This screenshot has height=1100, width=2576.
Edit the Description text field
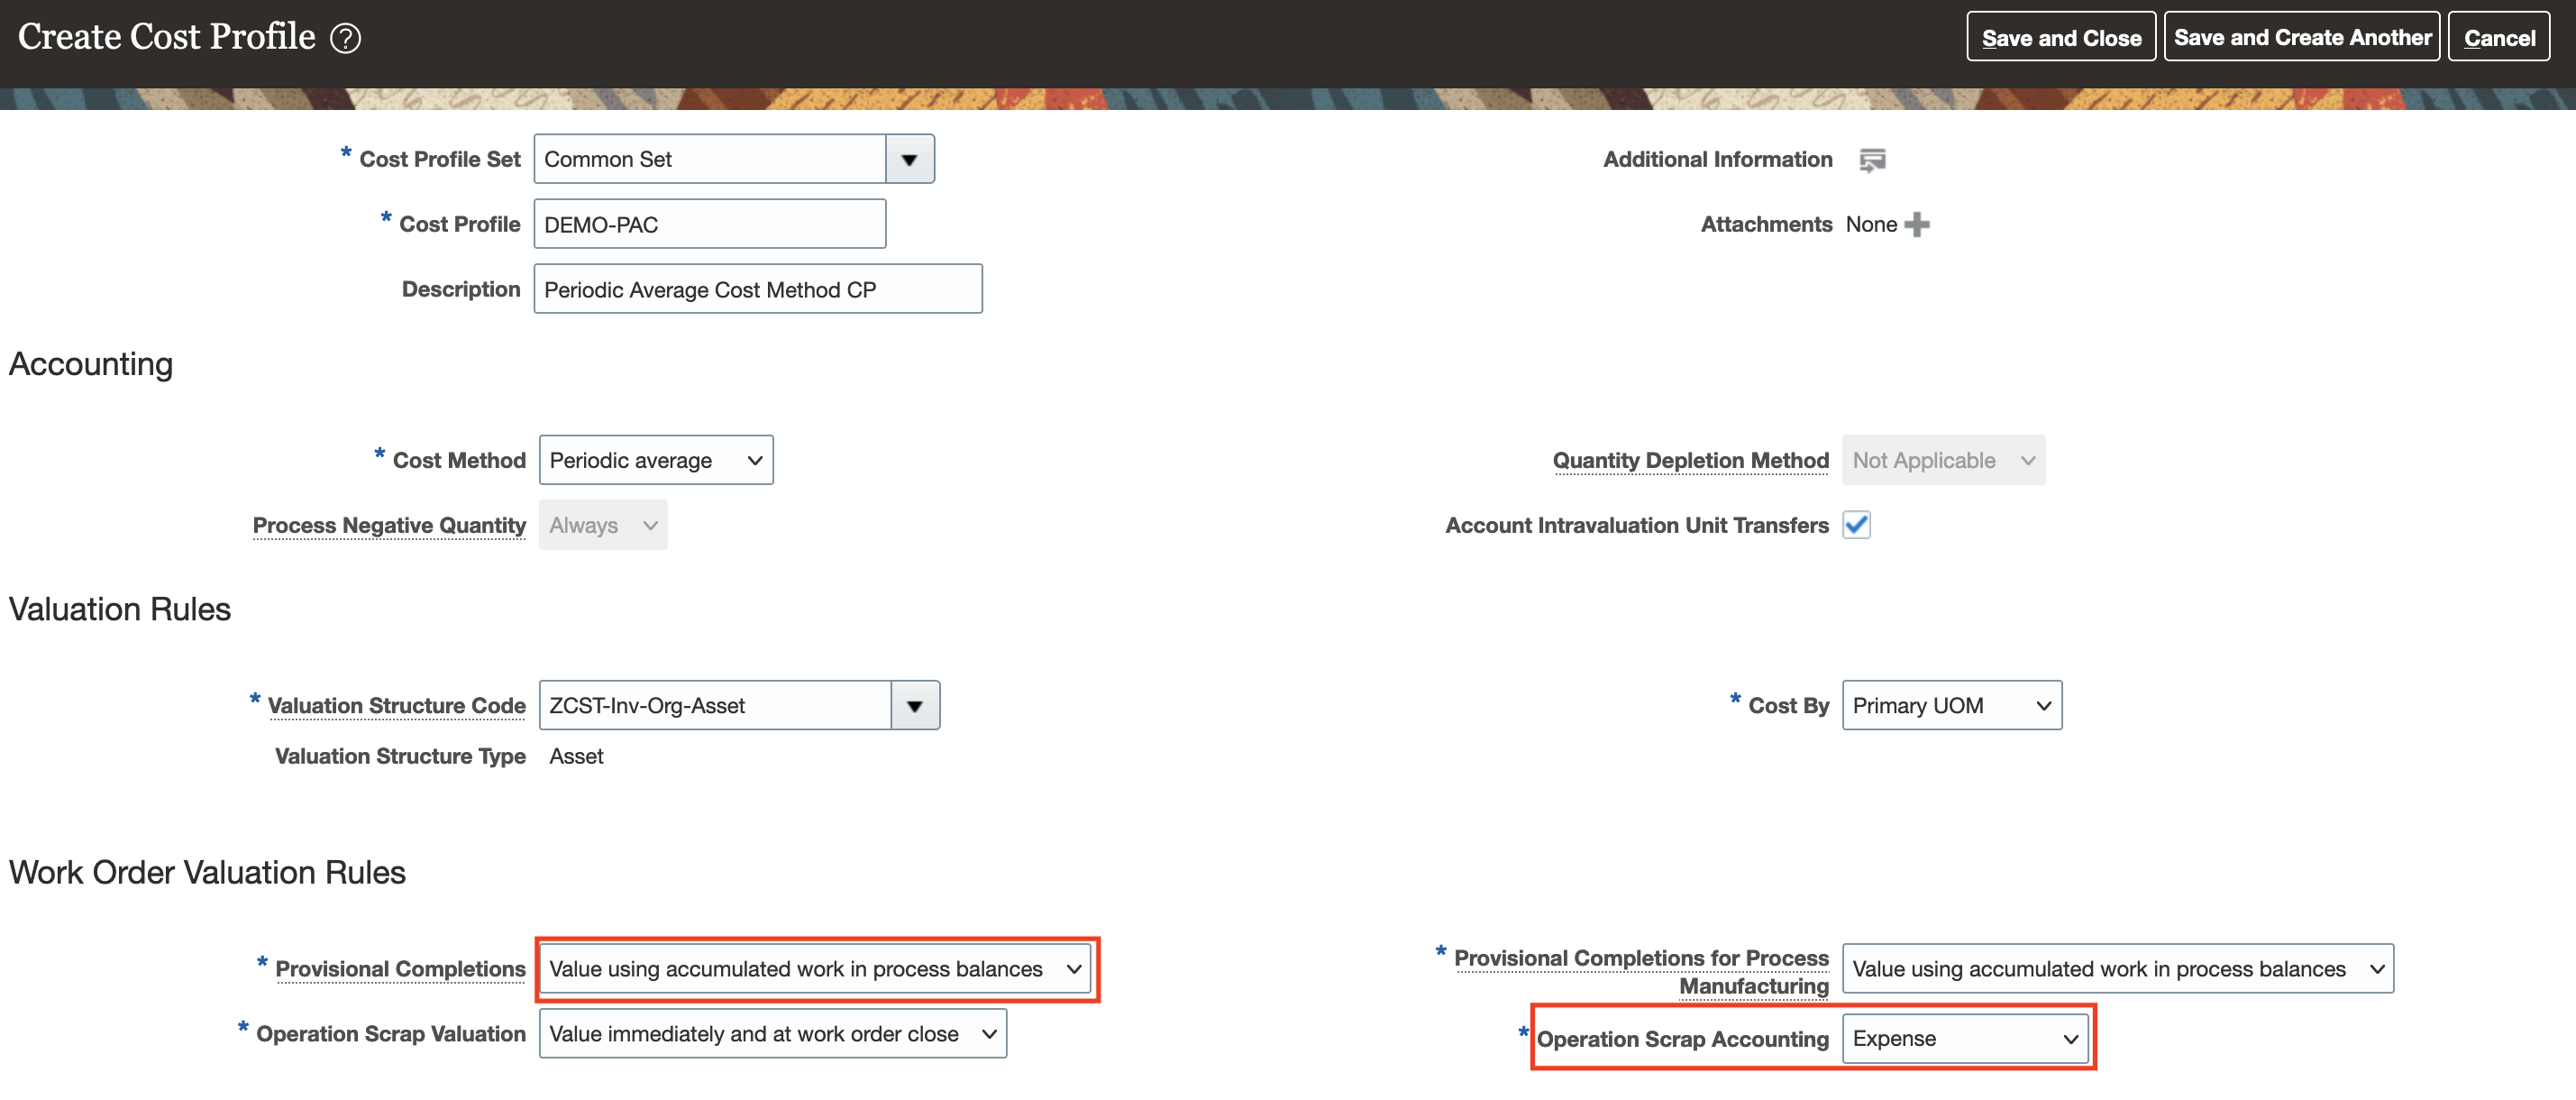758,289
